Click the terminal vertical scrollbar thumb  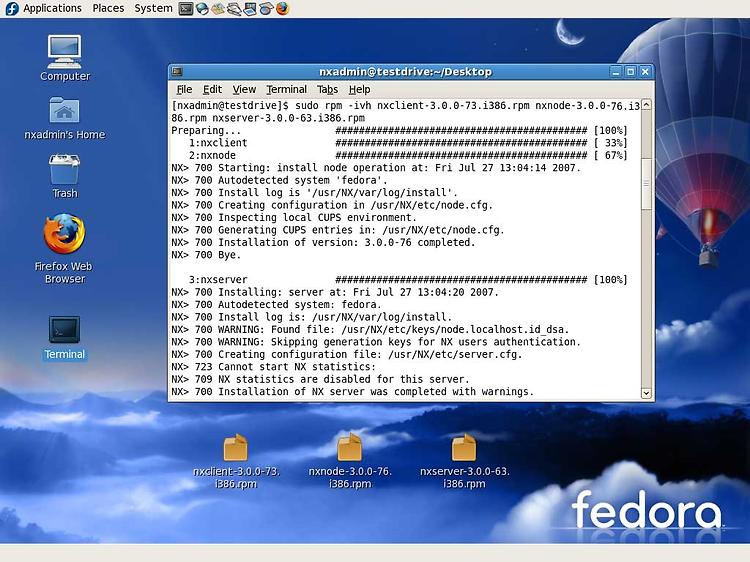click(x=646, y=184)
